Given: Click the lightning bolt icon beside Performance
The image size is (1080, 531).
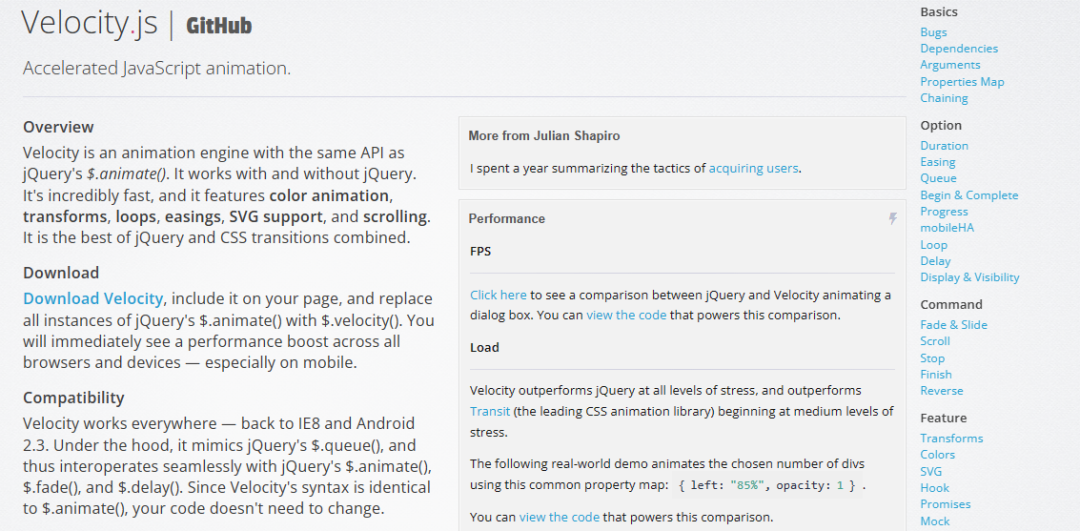Looking at the screenshot, I should 893,219.
